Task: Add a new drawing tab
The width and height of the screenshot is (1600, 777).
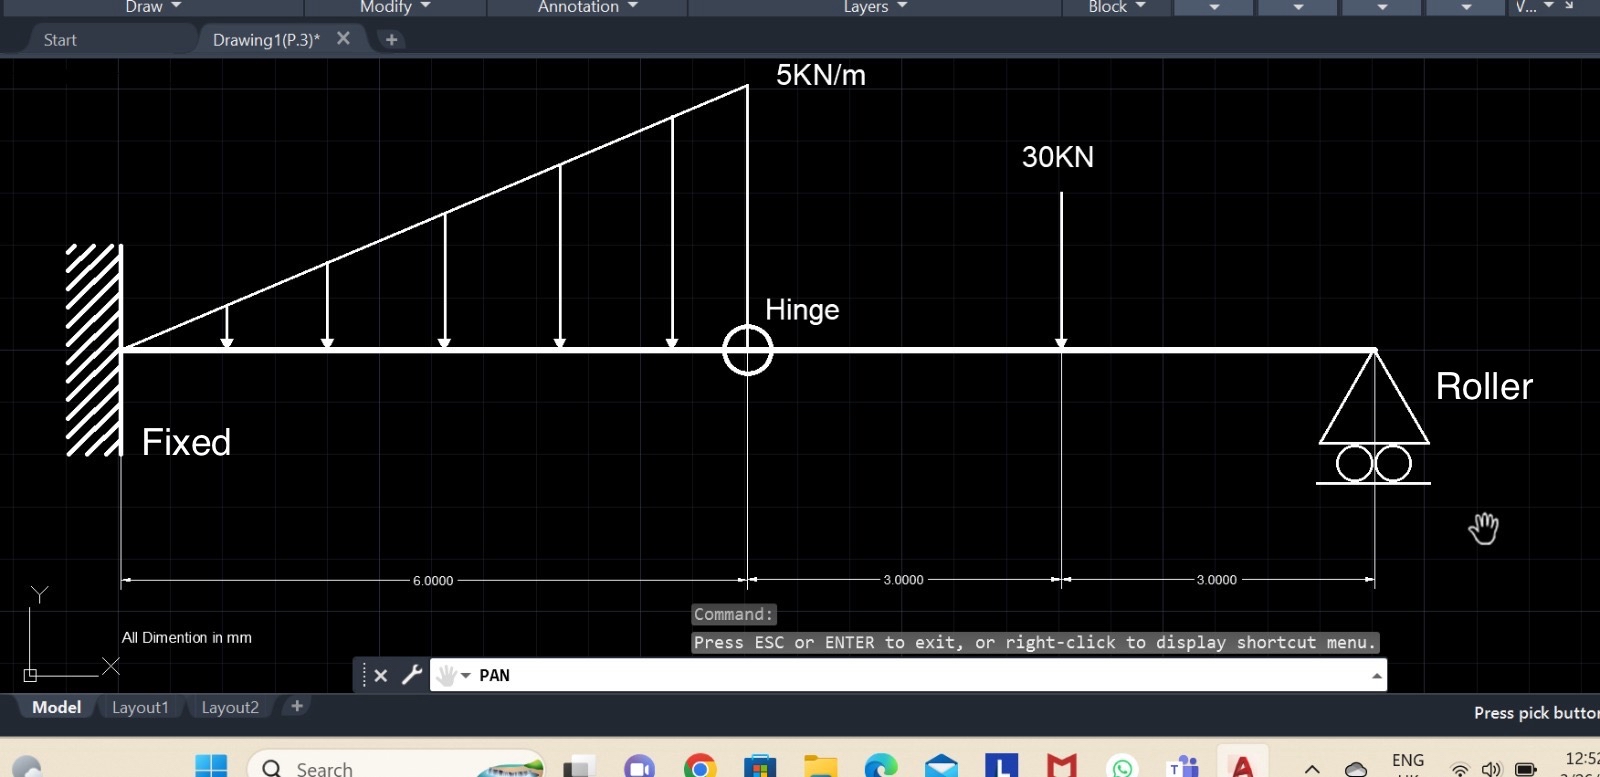Action: pos(391,39)
